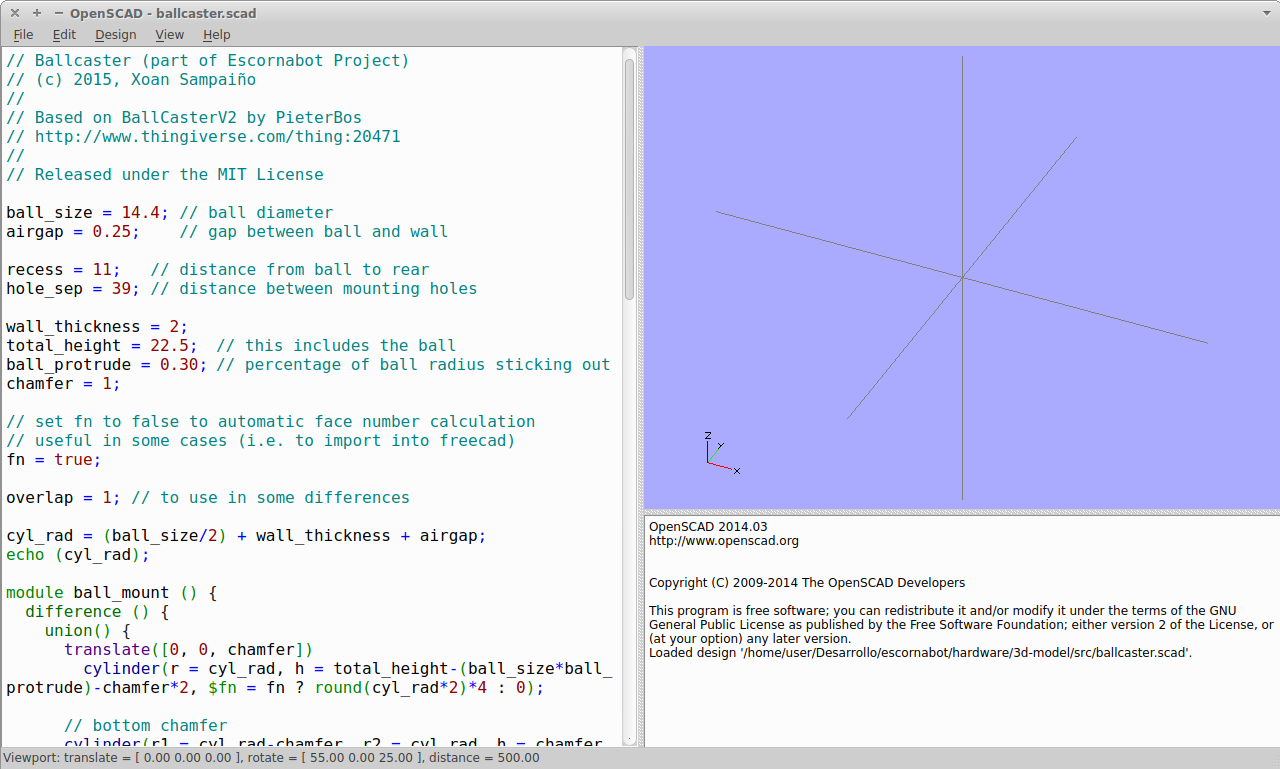This screenshot has width=1280, height=769.
Task: Open the Help menu
Action: [217, 35]
